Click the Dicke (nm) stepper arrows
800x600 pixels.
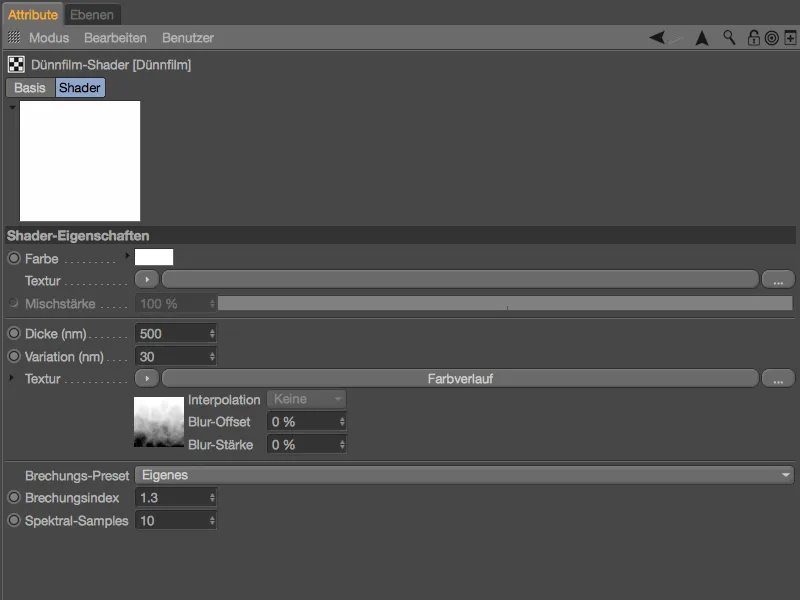212,334
